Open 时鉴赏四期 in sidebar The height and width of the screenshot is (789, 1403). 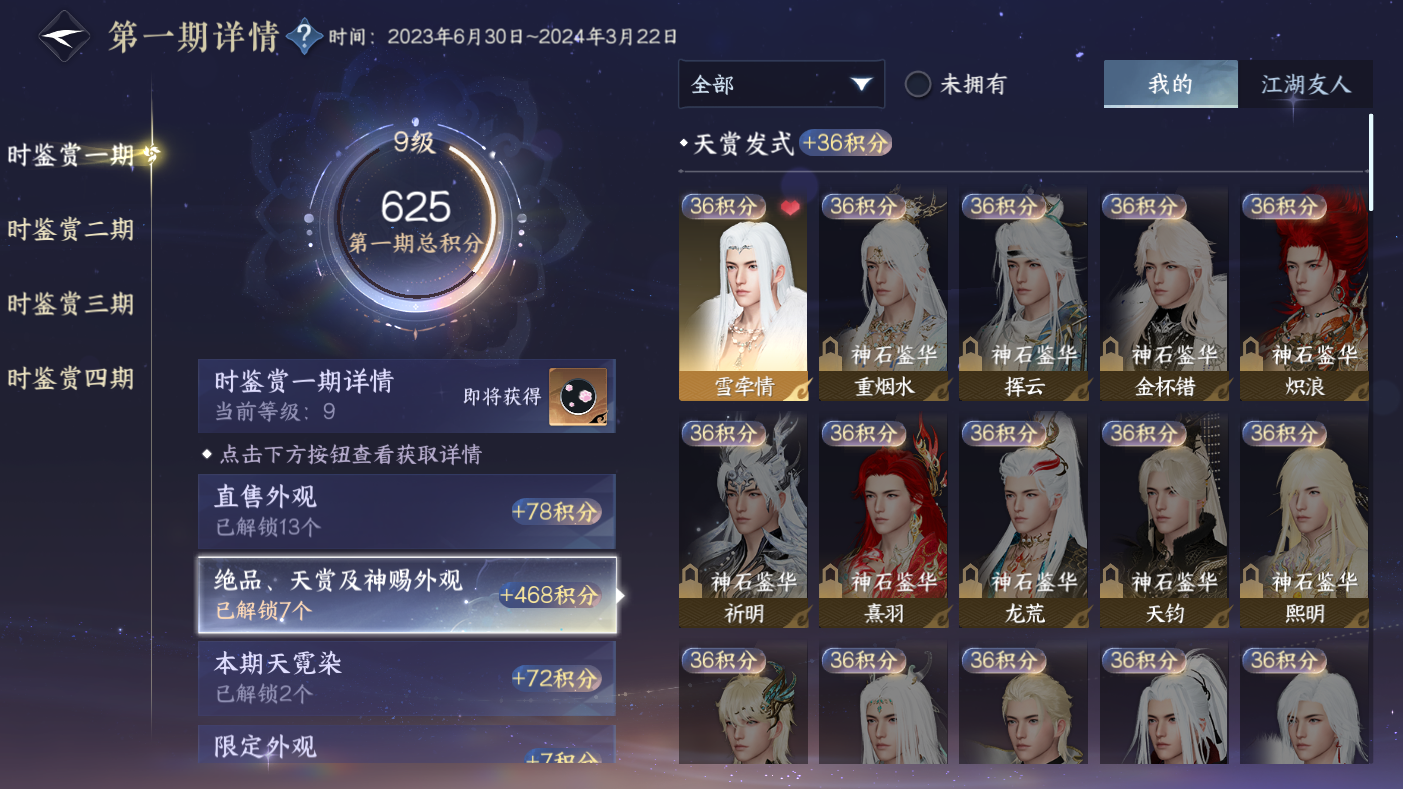(x=71, y=378)
